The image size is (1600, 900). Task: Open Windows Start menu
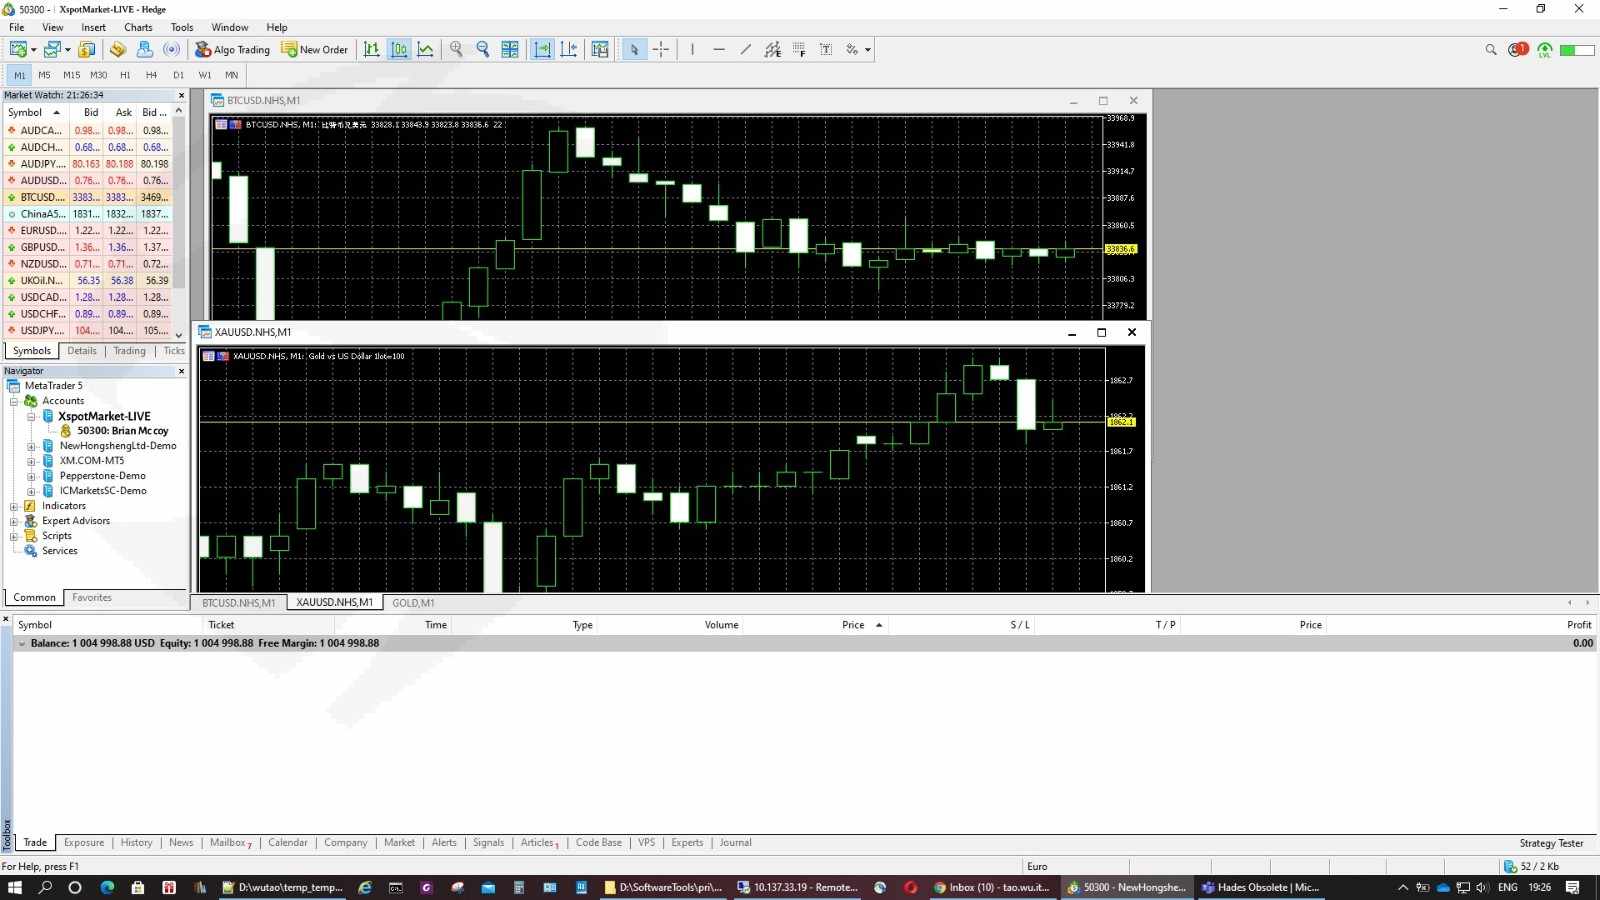(x=14, y=887)
